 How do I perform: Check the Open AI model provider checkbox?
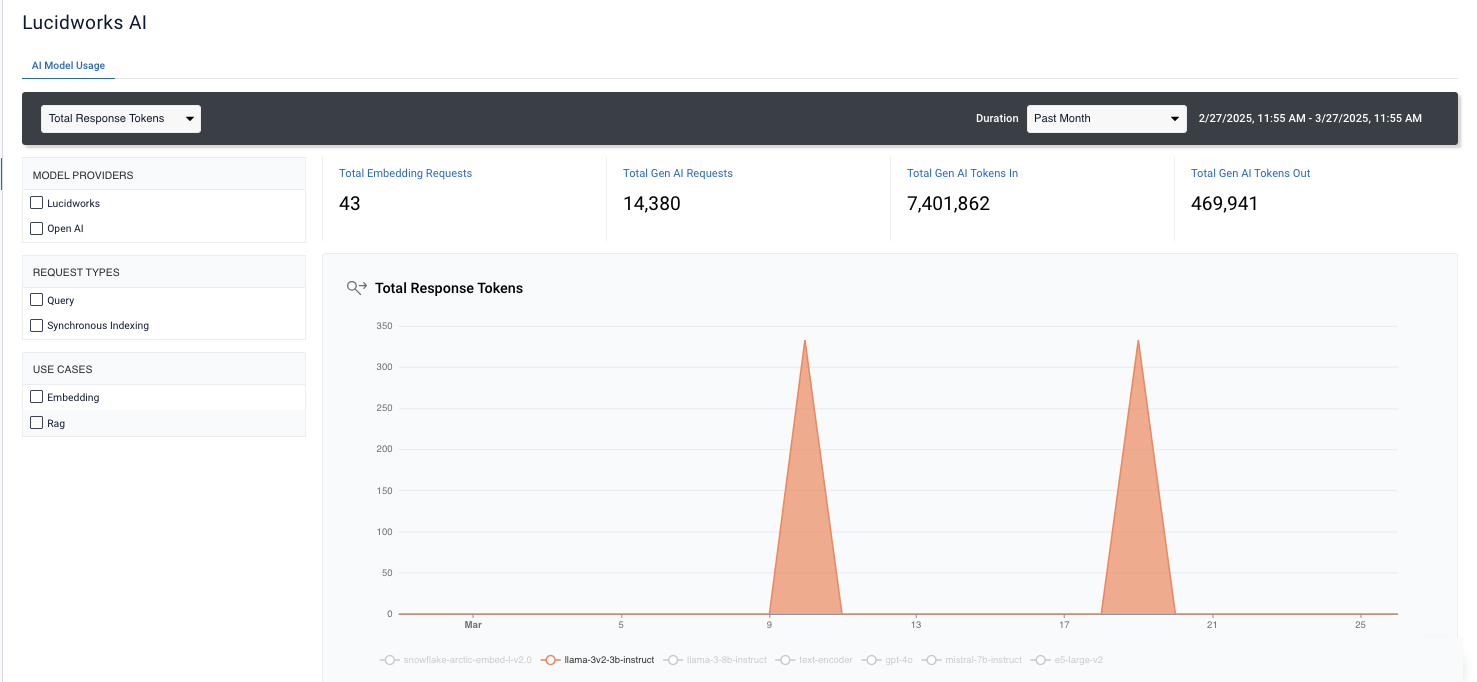37,228
